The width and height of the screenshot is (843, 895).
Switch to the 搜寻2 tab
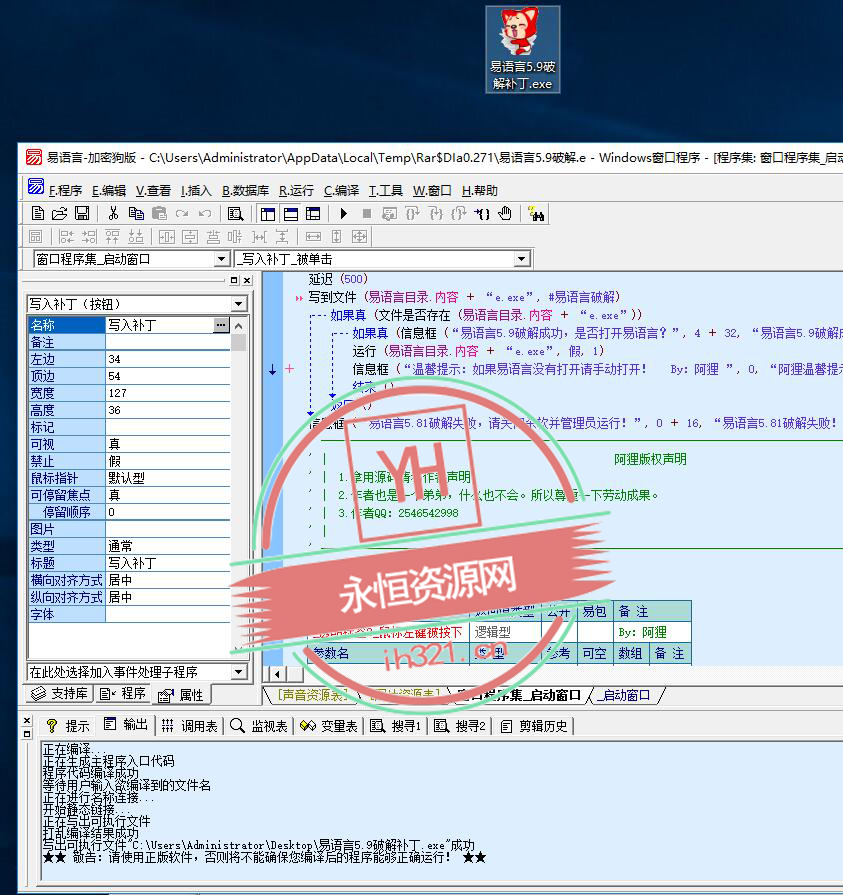[459, 725]
